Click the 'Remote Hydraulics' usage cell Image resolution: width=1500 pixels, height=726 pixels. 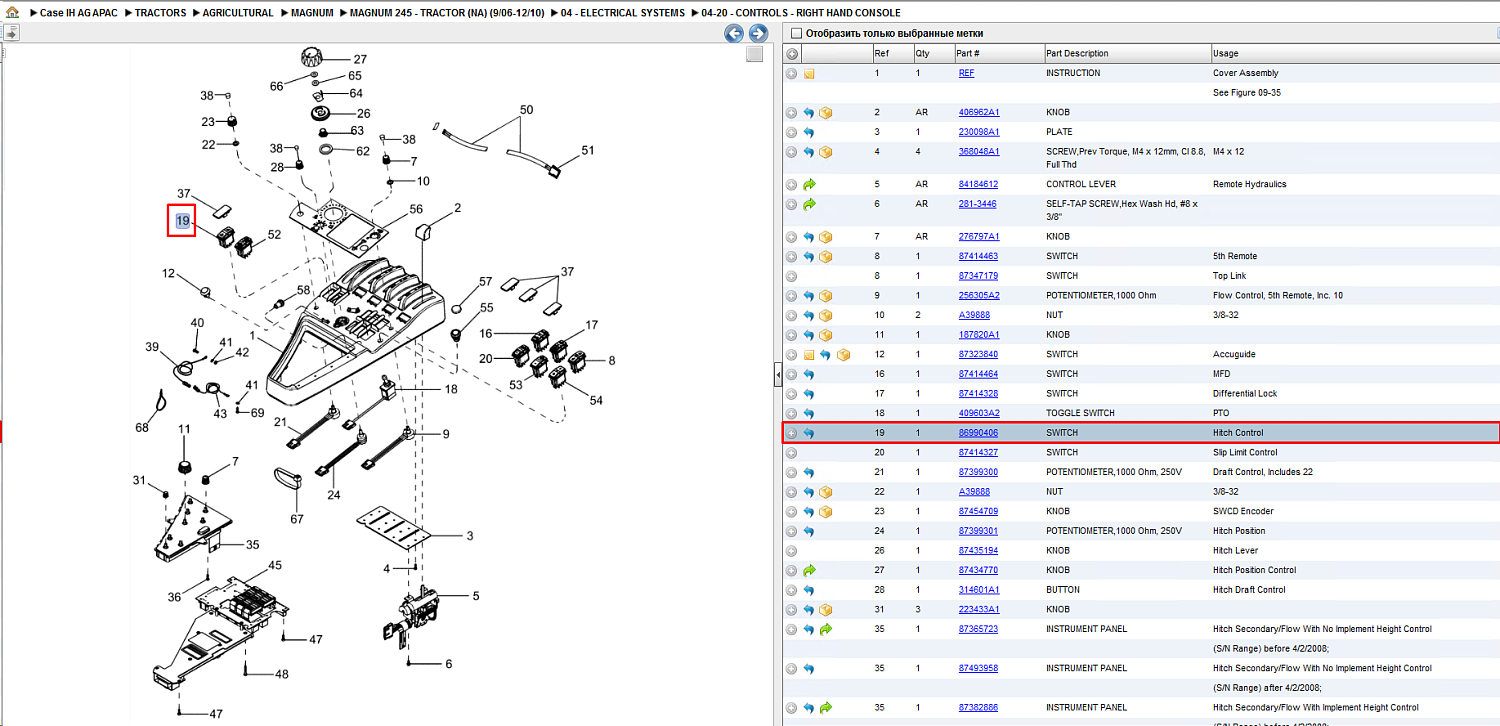(x=1250, y=184)
